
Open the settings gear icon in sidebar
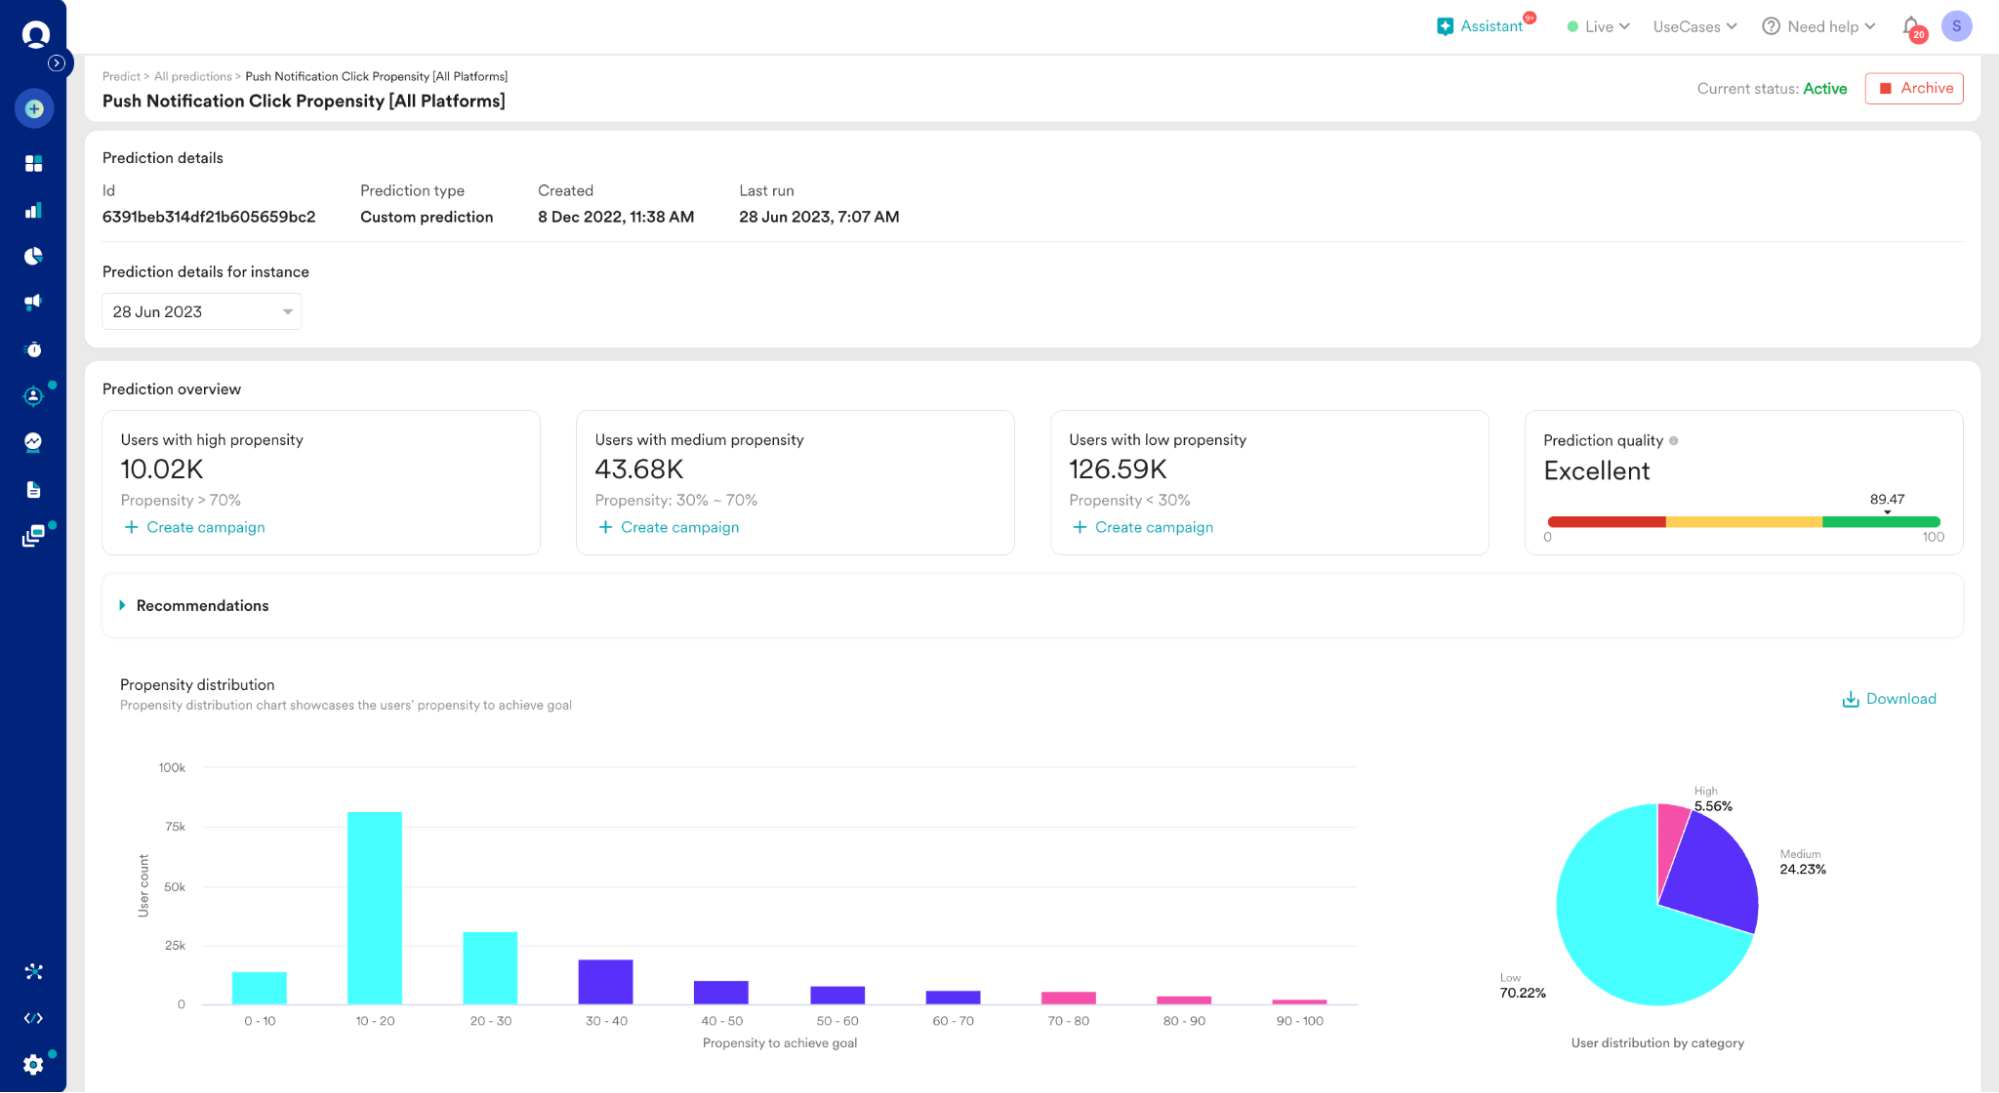coord(34,1064)
